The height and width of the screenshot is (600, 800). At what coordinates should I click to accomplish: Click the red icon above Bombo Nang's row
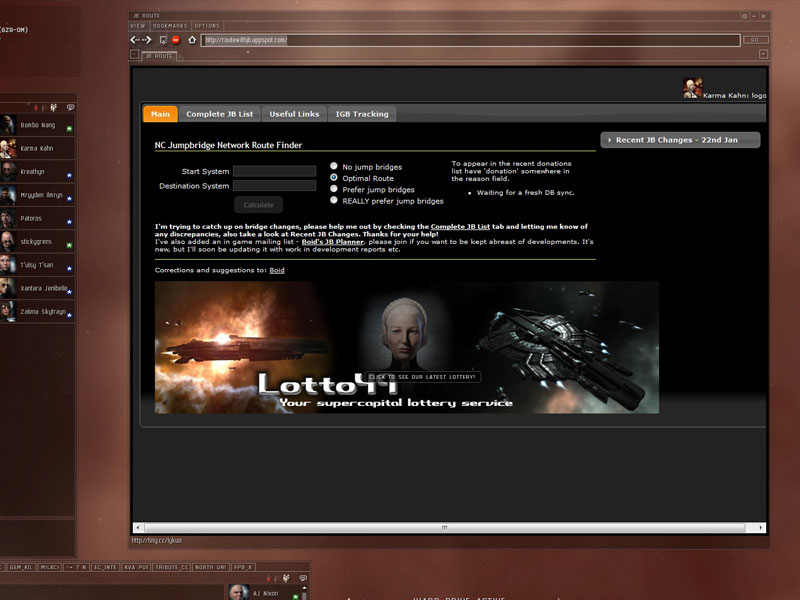[36, 107]
